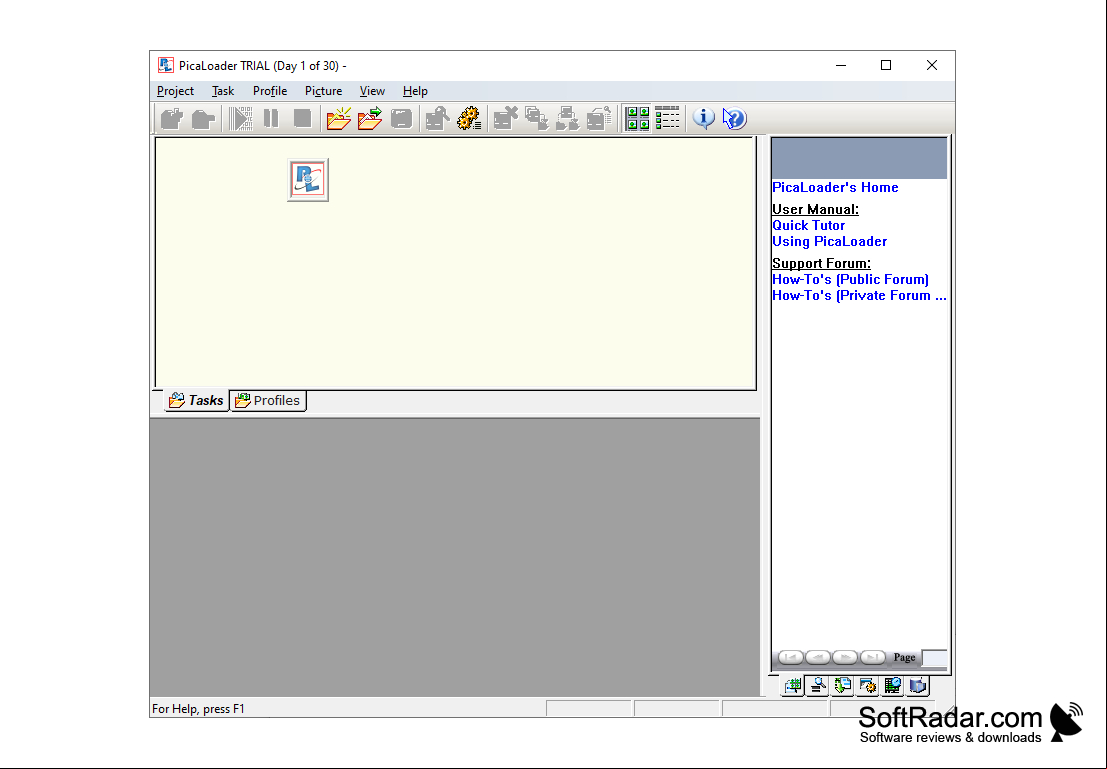Select the magnifier search panel tab icon
This screenshot has height=769, width=1107.
click(x=818, y=686)
